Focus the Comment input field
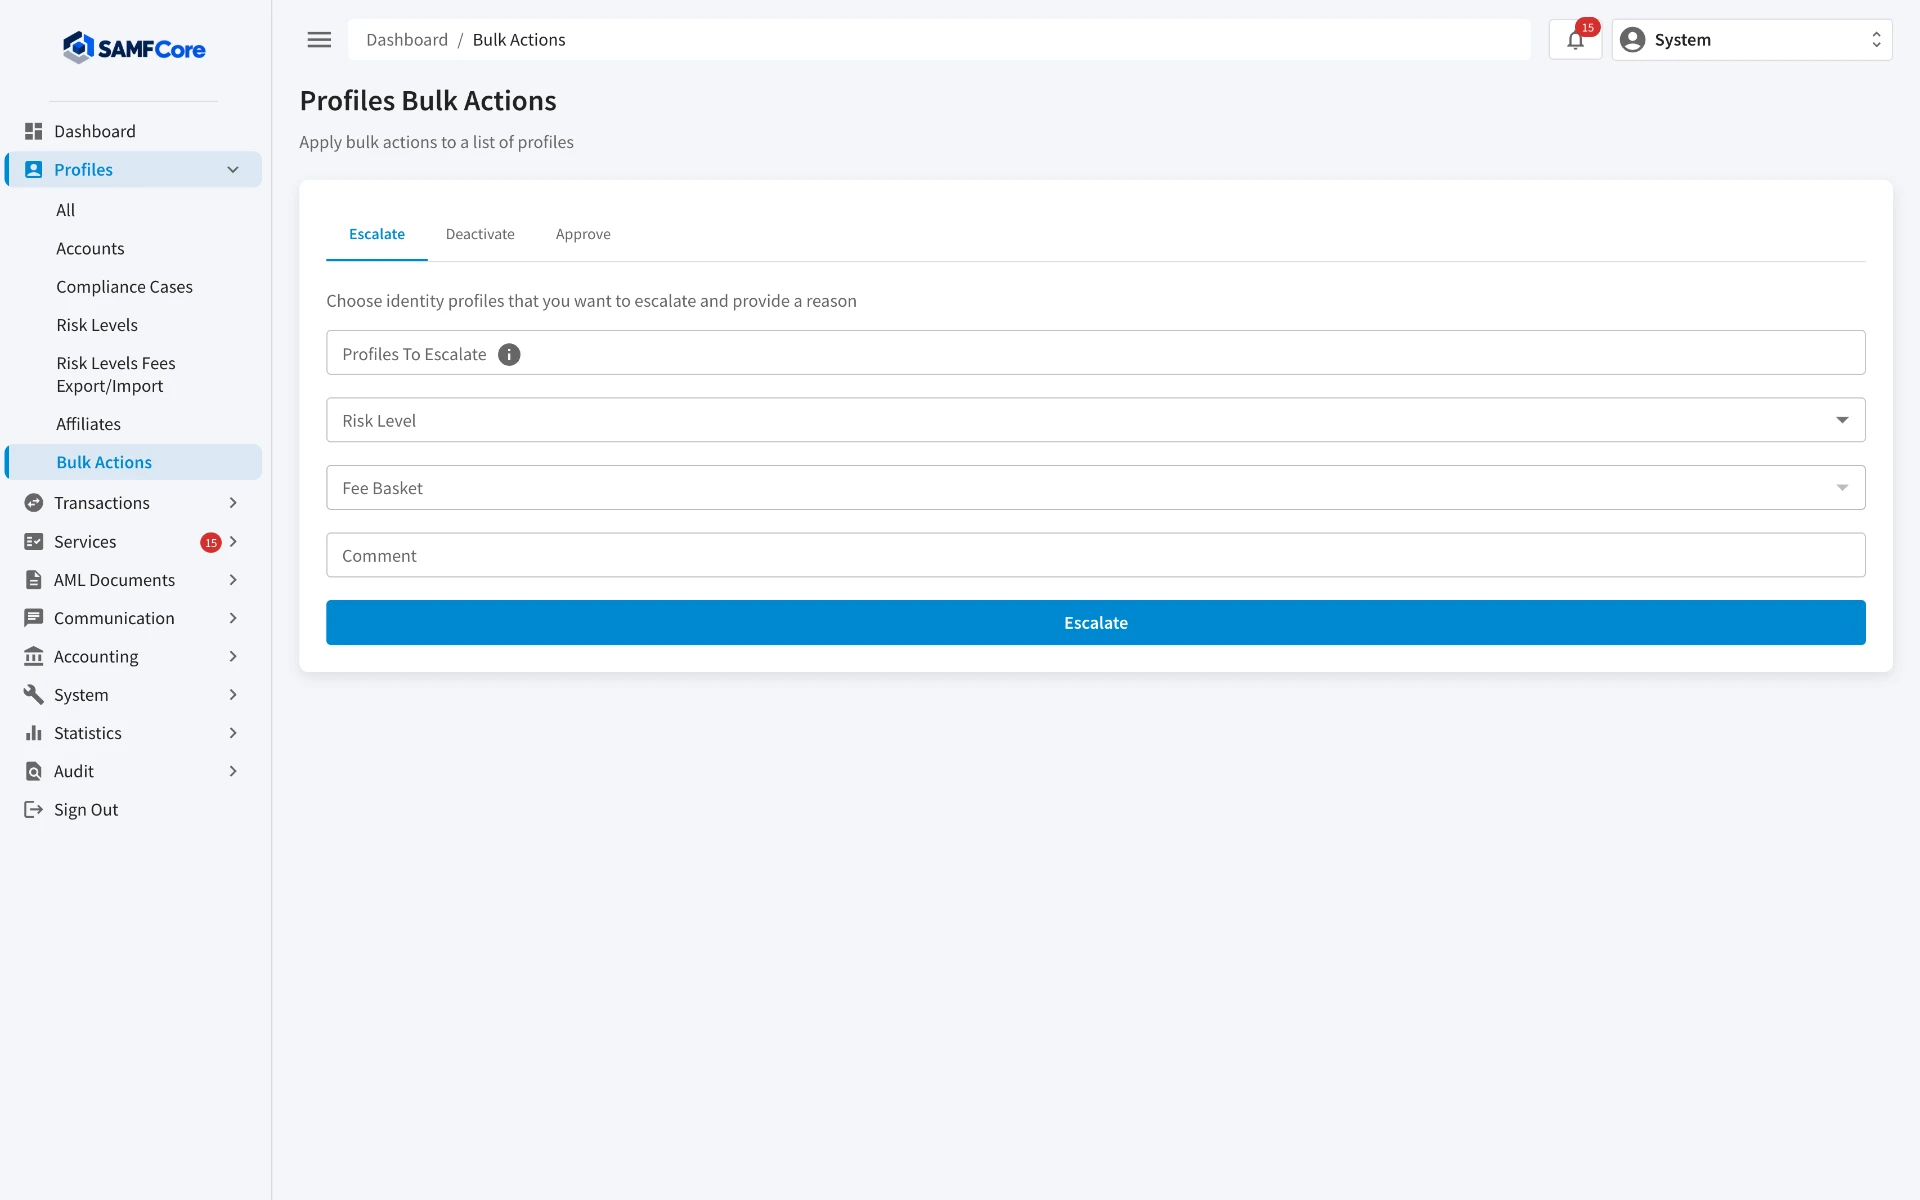Image resolution: width=1920 pixels, height=1200 pixels. coord(1095,555)
